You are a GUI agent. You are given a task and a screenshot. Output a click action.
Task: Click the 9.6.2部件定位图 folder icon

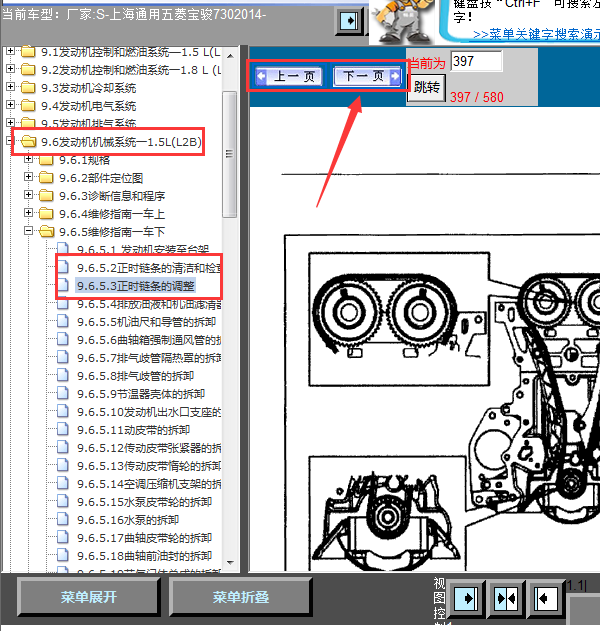coord(46,177)
